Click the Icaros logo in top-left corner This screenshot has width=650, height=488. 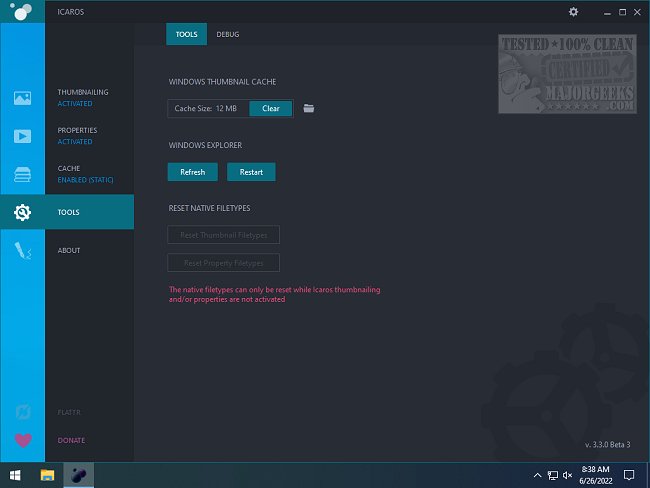21,11
